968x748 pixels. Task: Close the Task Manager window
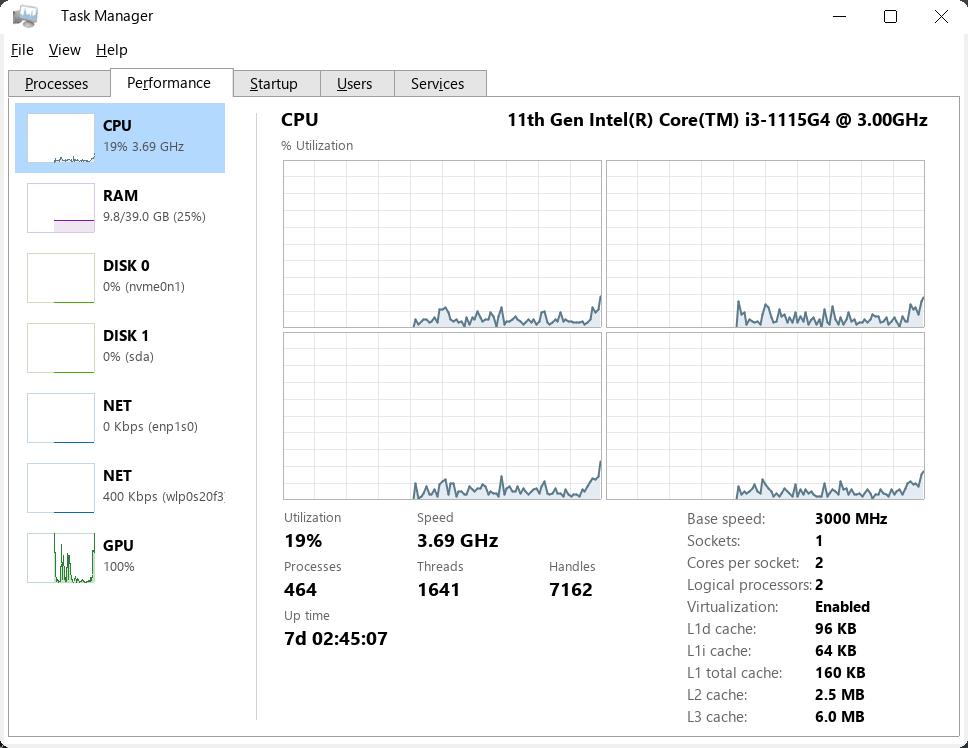[x=941, y=17]
